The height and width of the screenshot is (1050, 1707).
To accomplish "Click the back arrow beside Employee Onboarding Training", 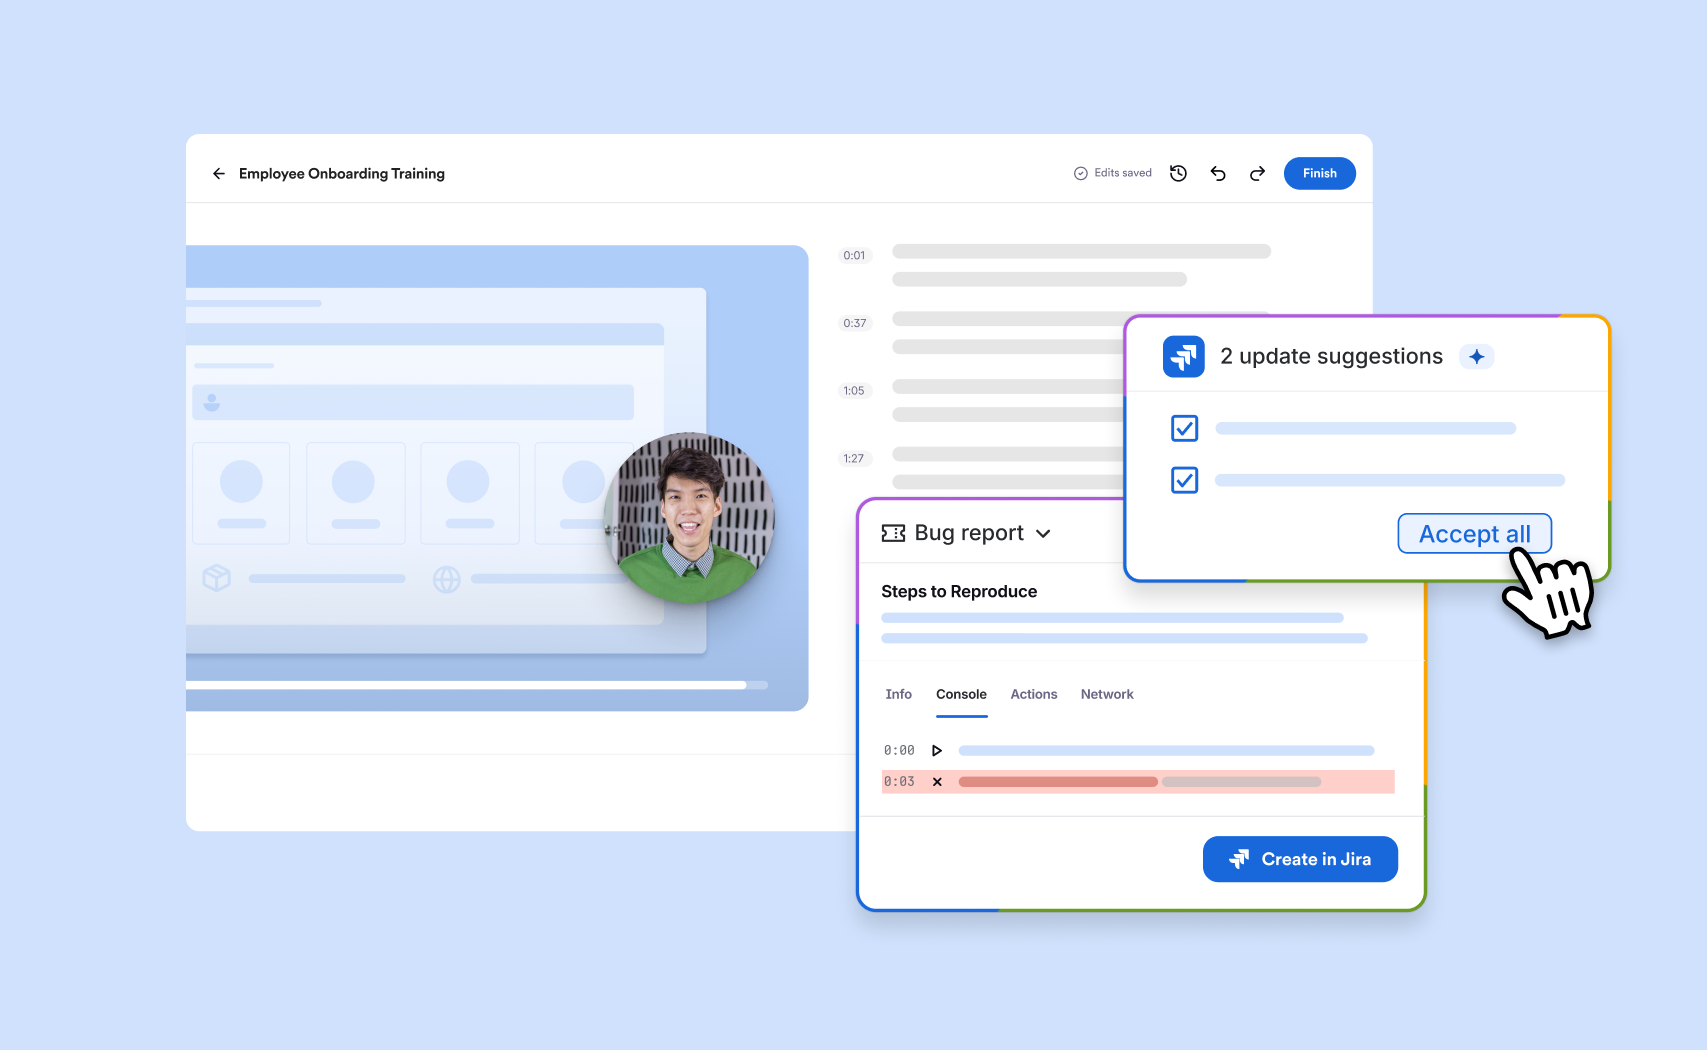I will pos(219,173).
